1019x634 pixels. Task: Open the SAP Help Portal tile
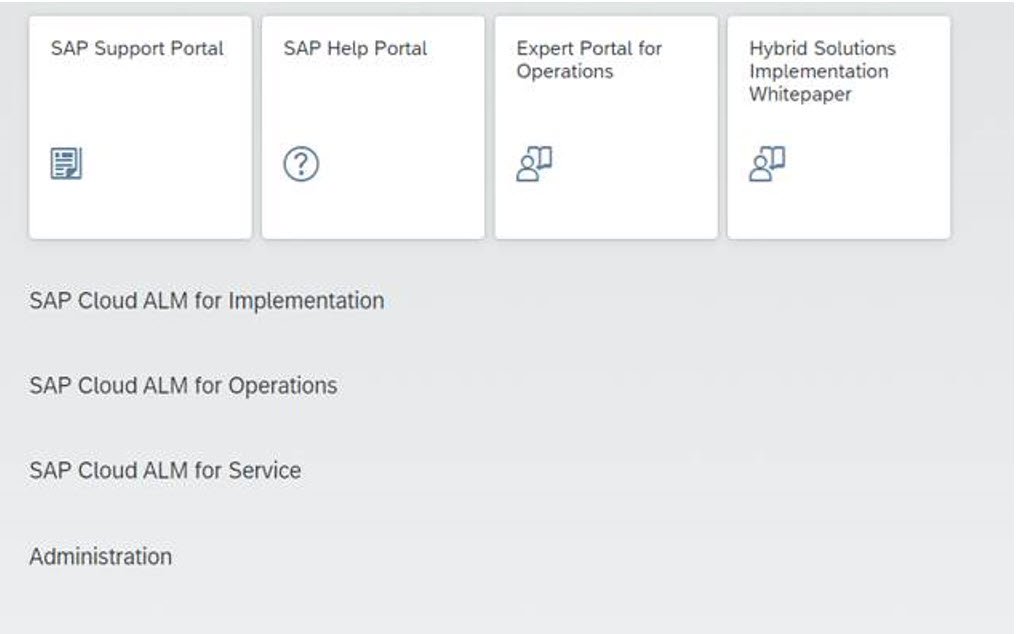click(x=373, y=127)
